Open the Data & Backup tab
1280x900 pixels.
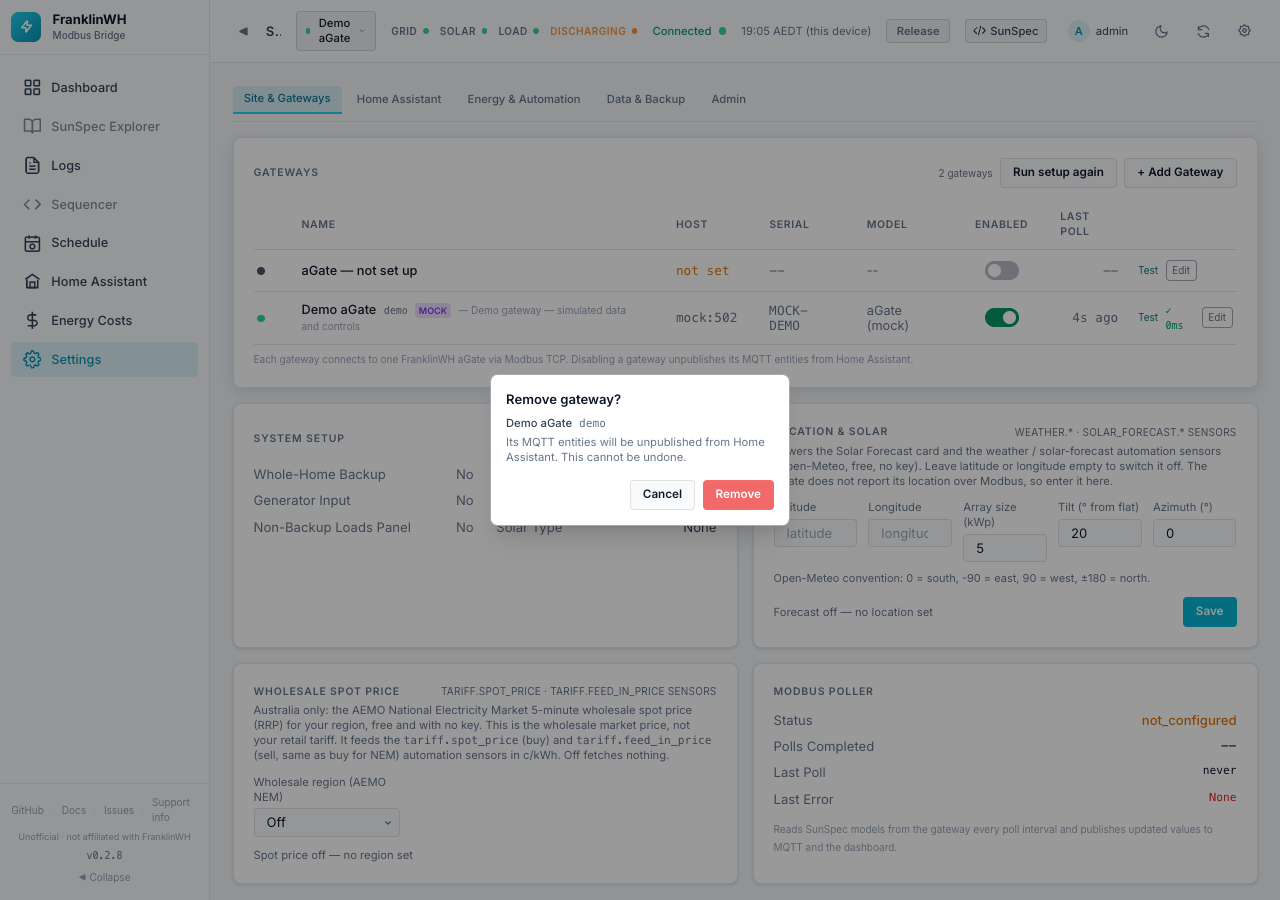(x=646, y=99)
